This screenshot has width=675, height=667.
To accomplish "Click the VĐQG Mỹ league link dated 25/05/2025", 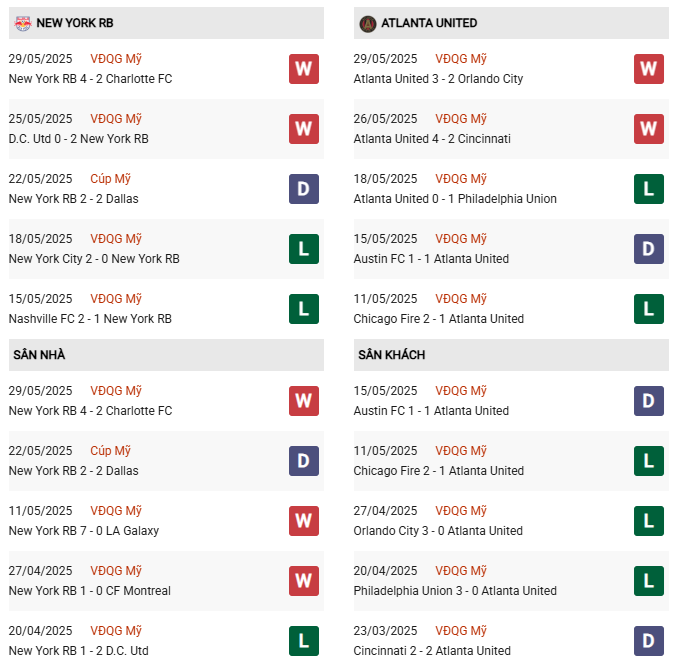I will [116, 119].
